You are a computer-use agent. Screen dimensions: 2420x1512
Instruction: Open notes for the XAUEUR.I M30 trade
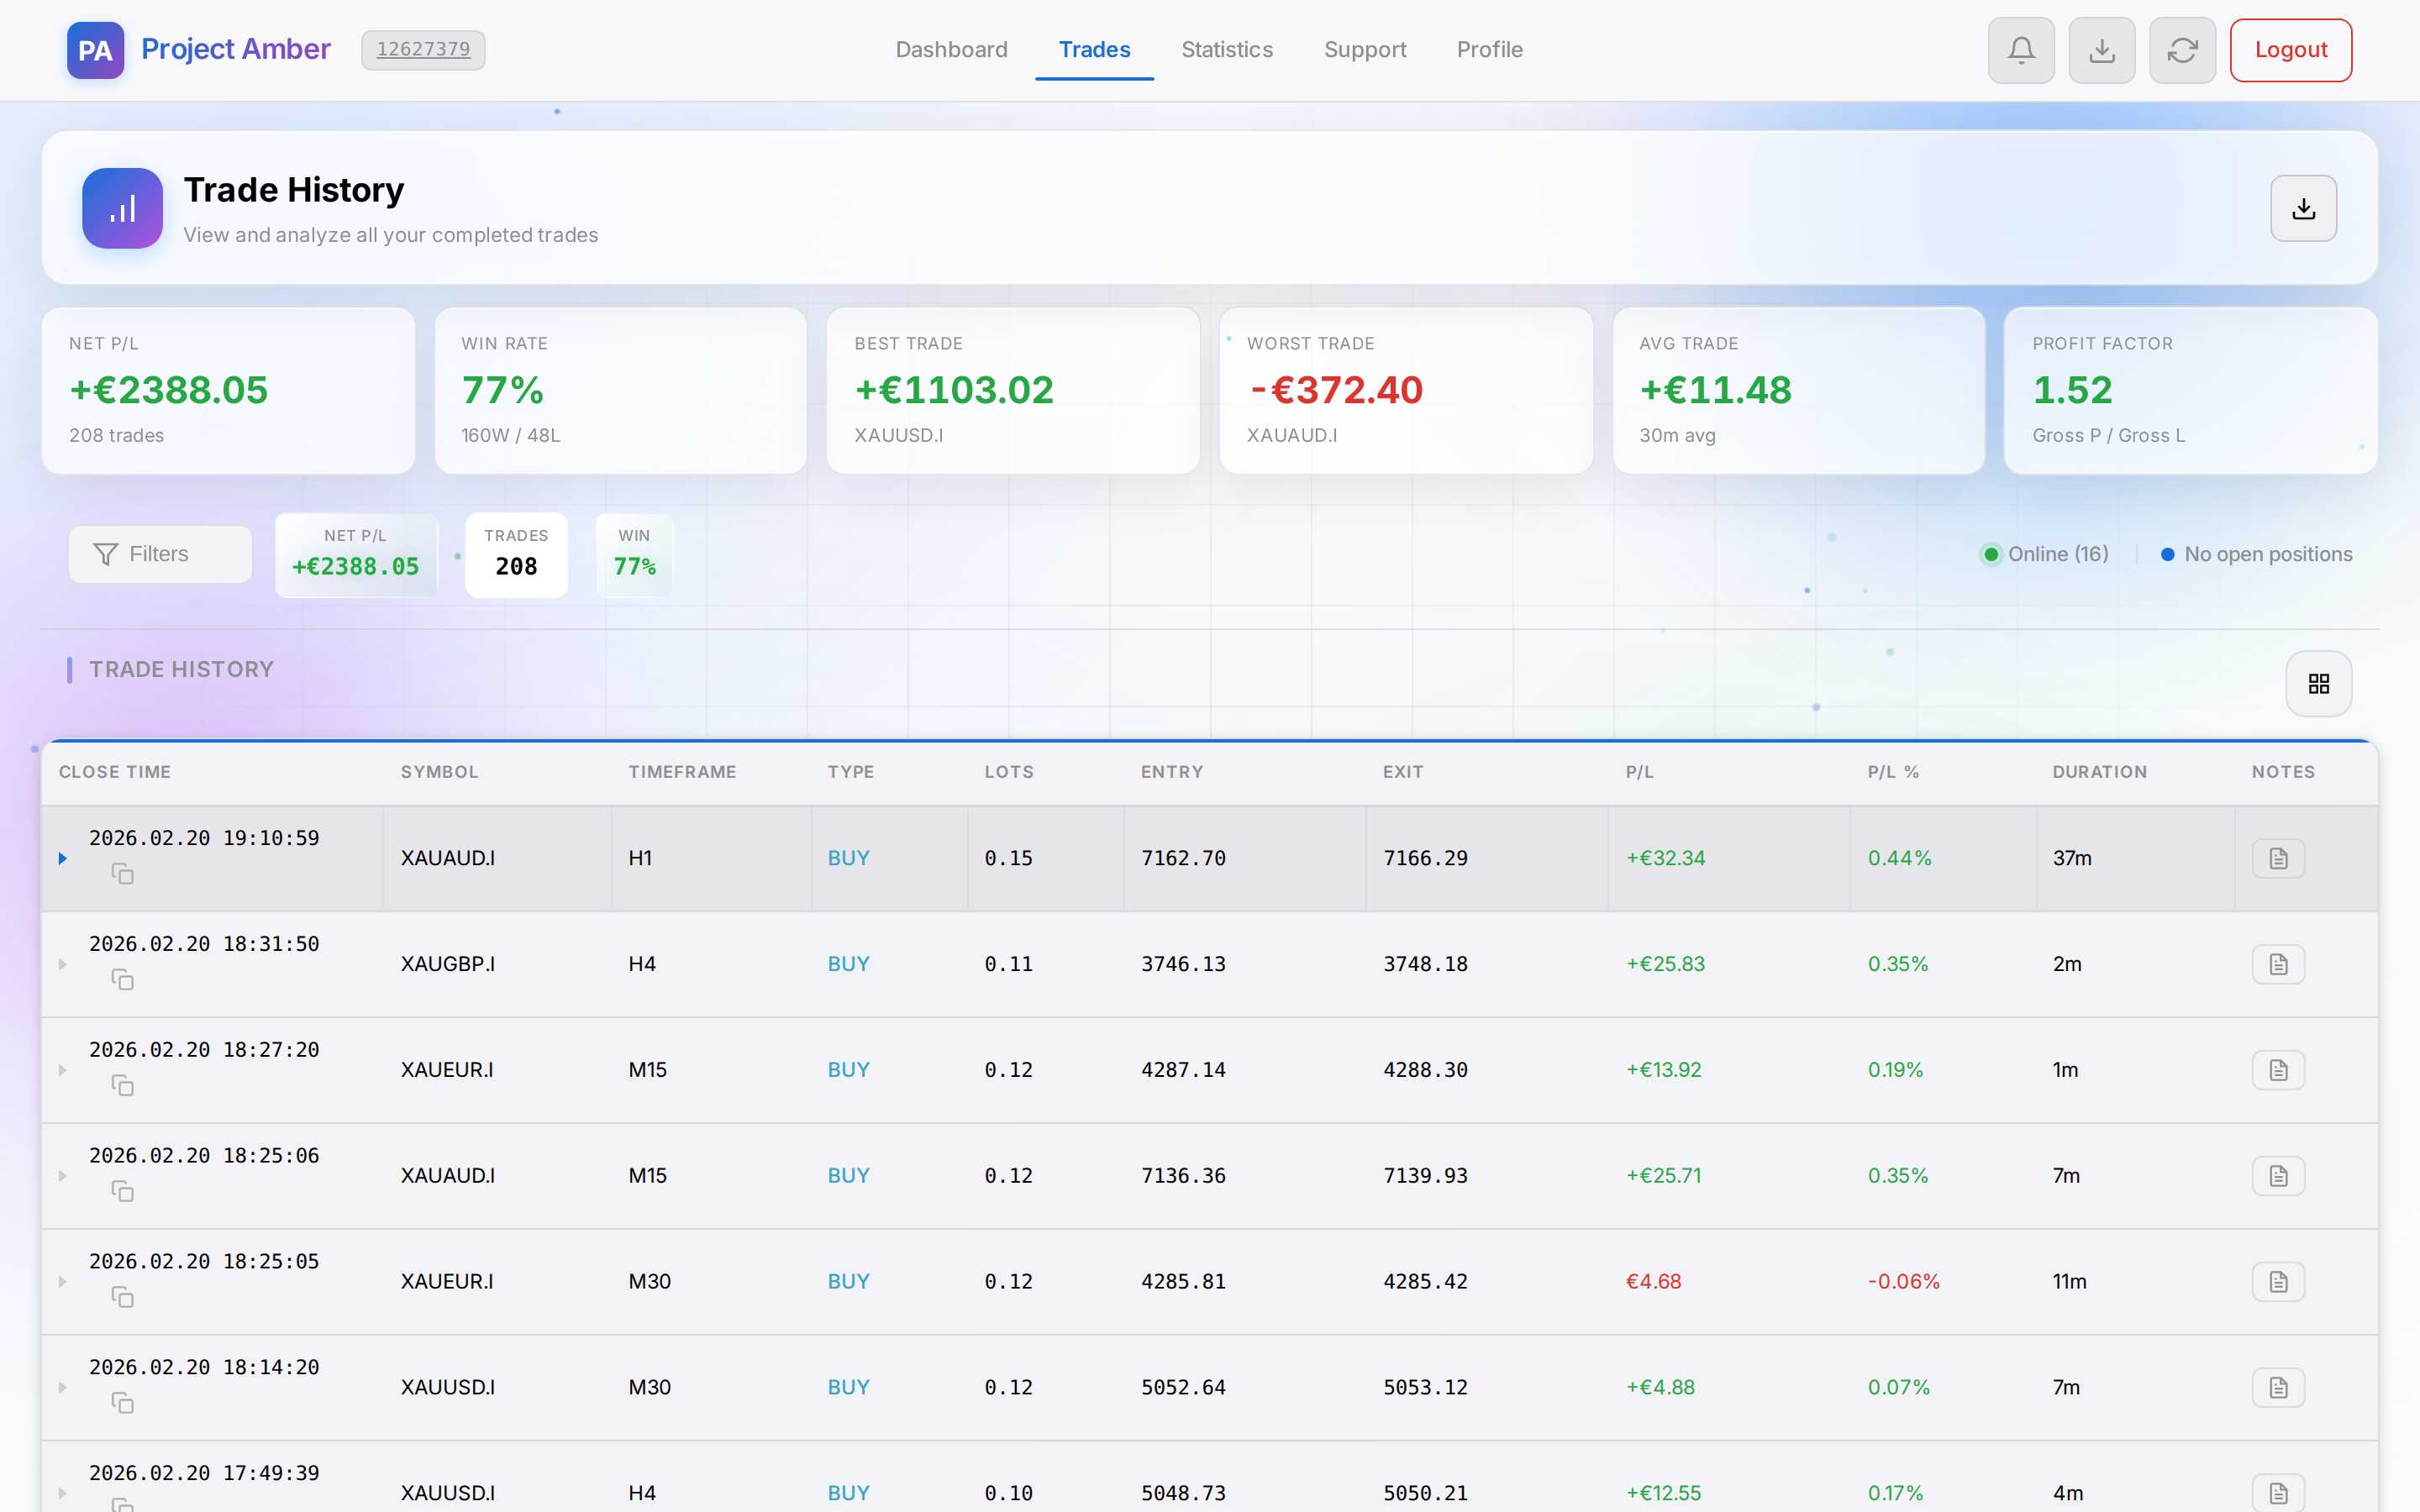pos(2278,1281)
